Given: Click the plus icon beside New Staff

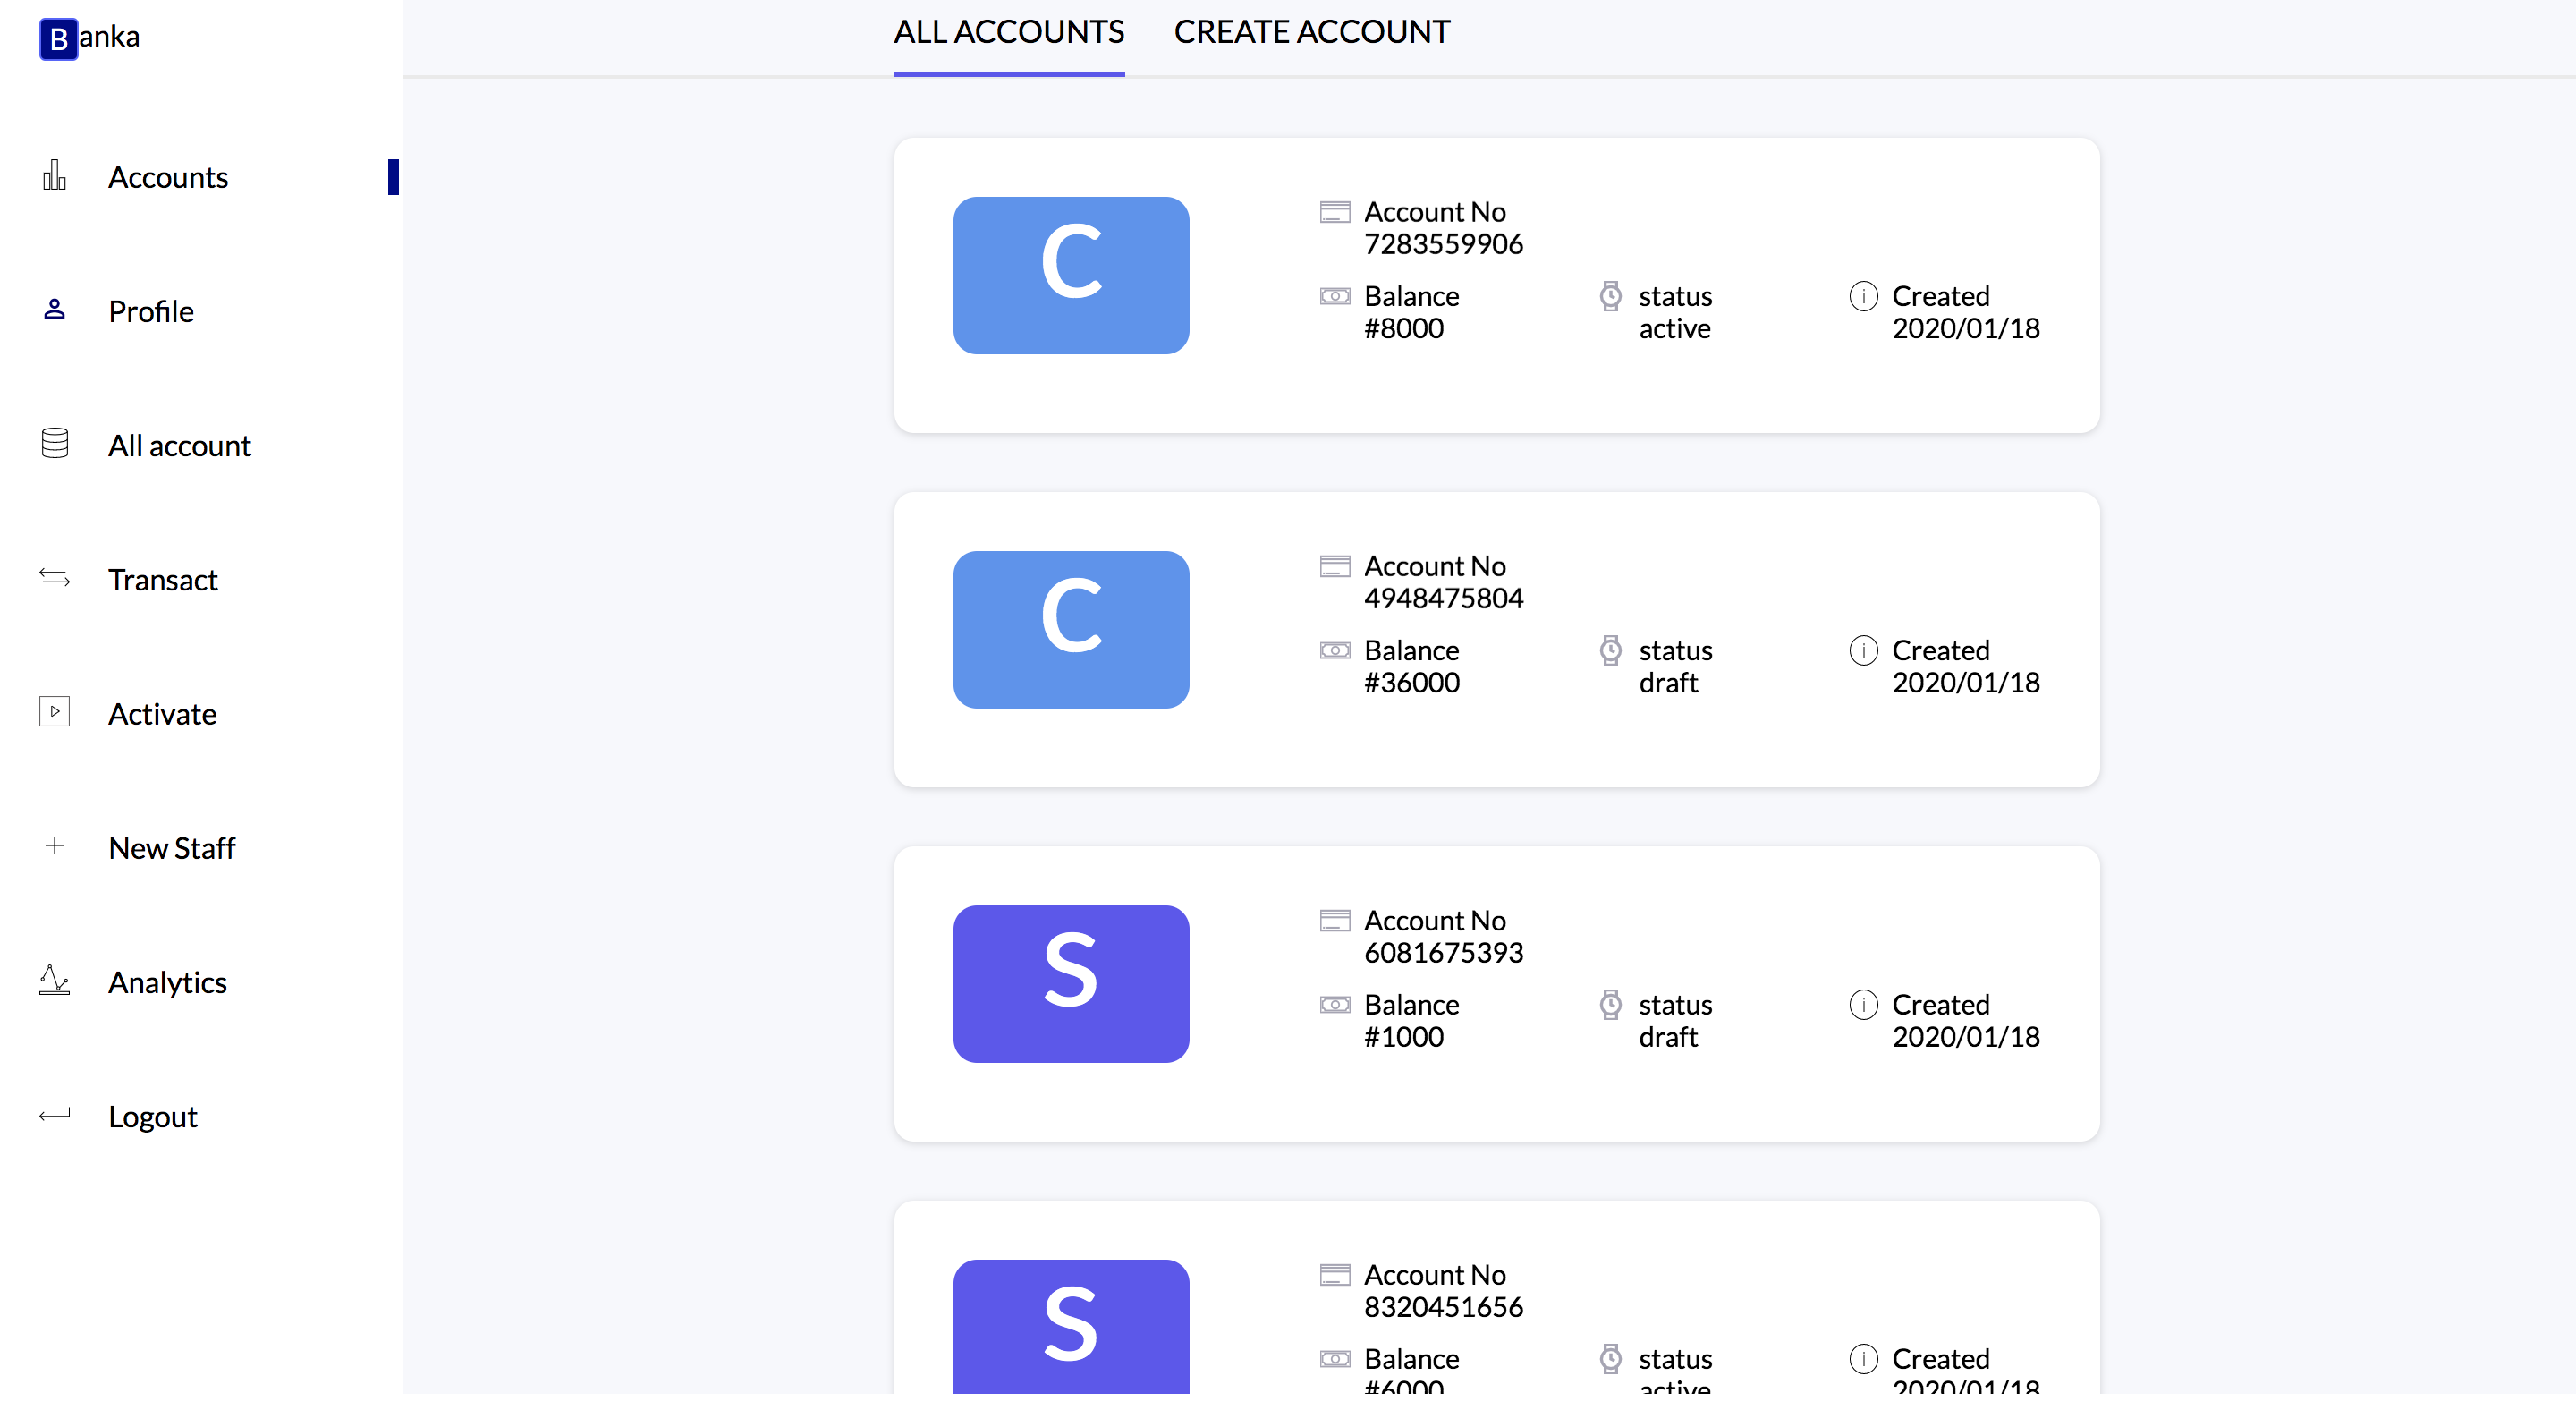Looking at the screenshot, I should 54,846.
